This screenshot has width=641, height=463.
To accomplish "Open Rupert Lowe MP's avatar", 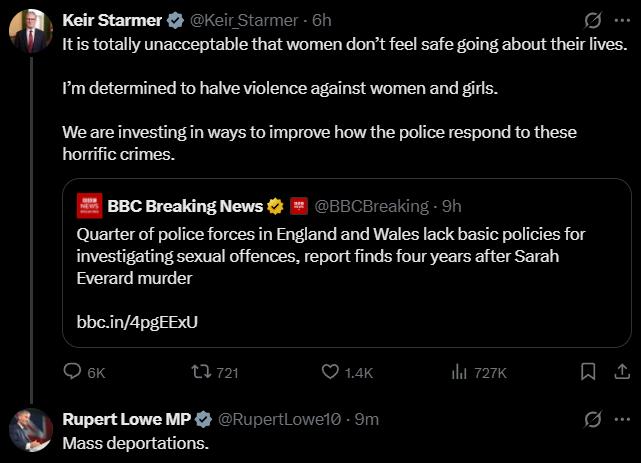I will 31,431.
